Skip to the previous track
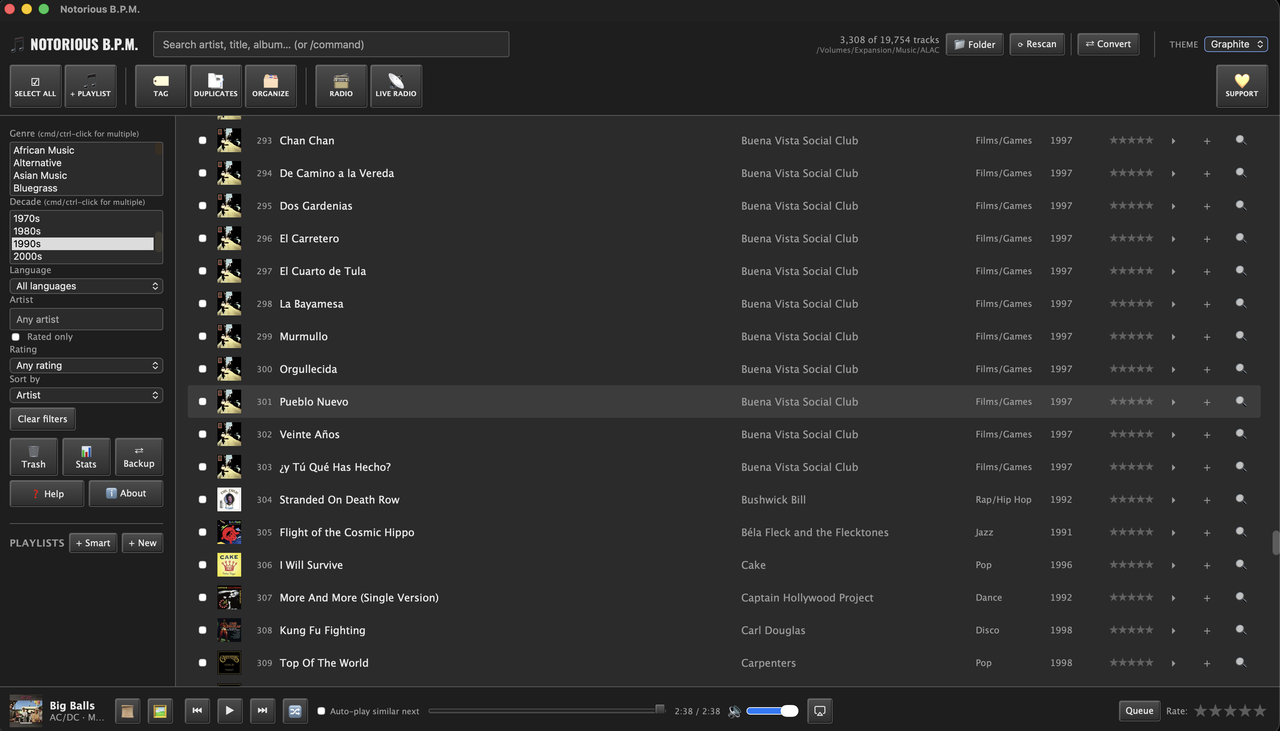Image resolution: width=1280 pixels, height=731 pixels. (197, 711)
